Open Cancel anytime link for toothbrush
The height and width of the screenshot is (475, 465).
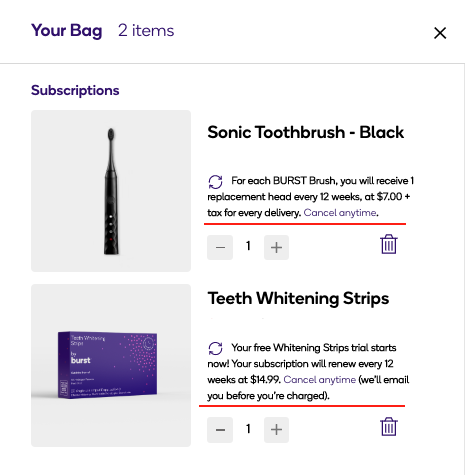click(x=340, y=213)
